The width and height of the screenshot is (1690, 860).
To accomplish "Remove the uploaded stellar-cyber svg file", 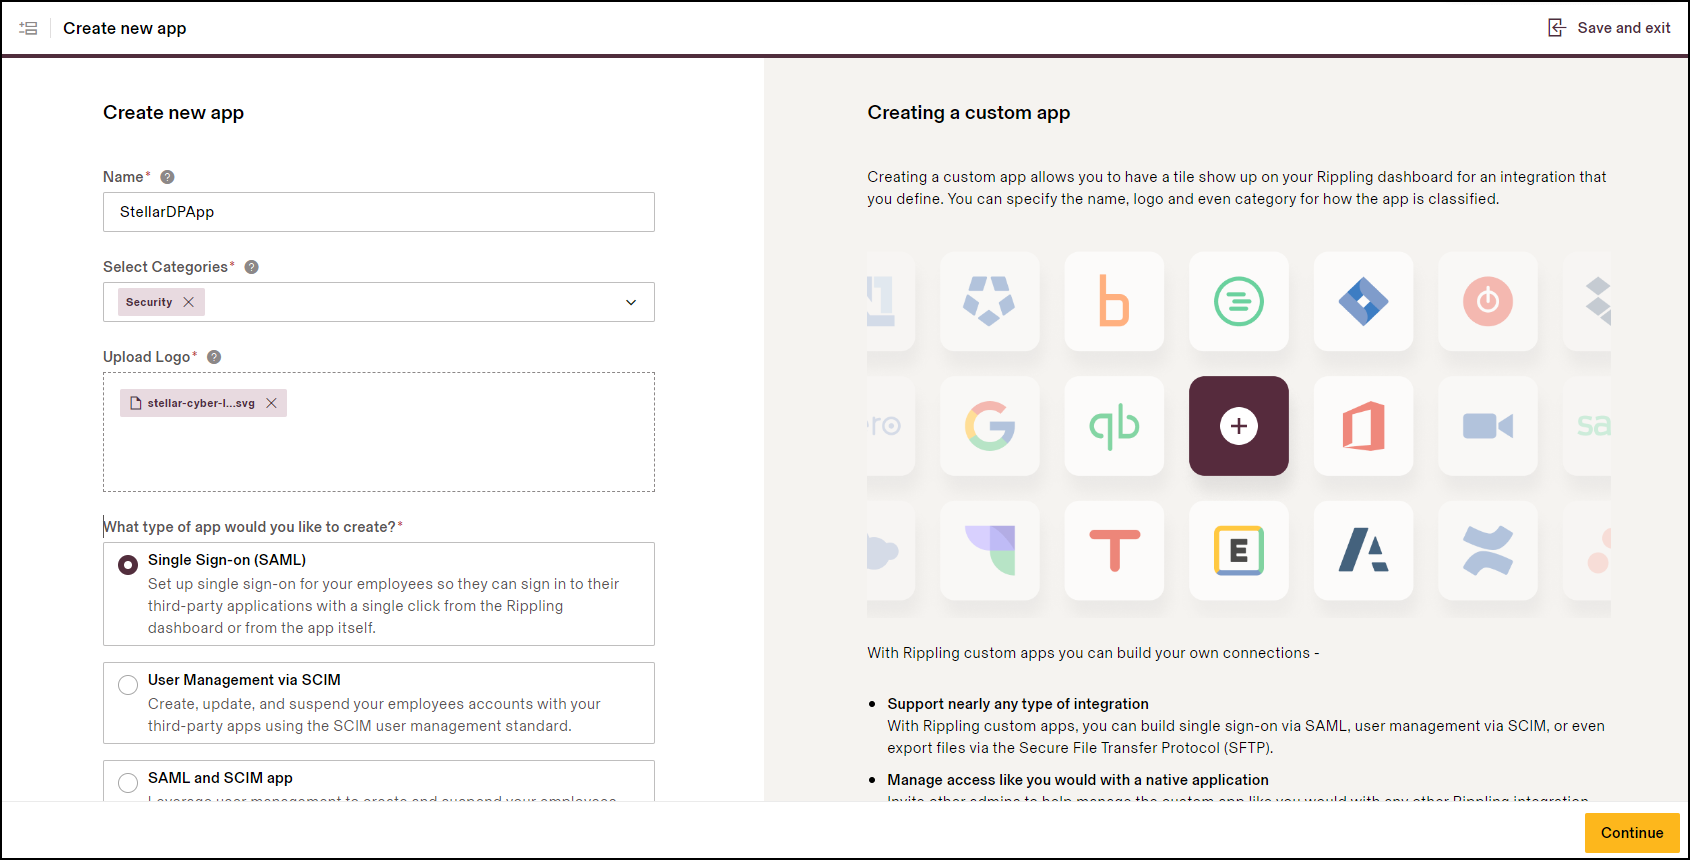I will 271,403.
